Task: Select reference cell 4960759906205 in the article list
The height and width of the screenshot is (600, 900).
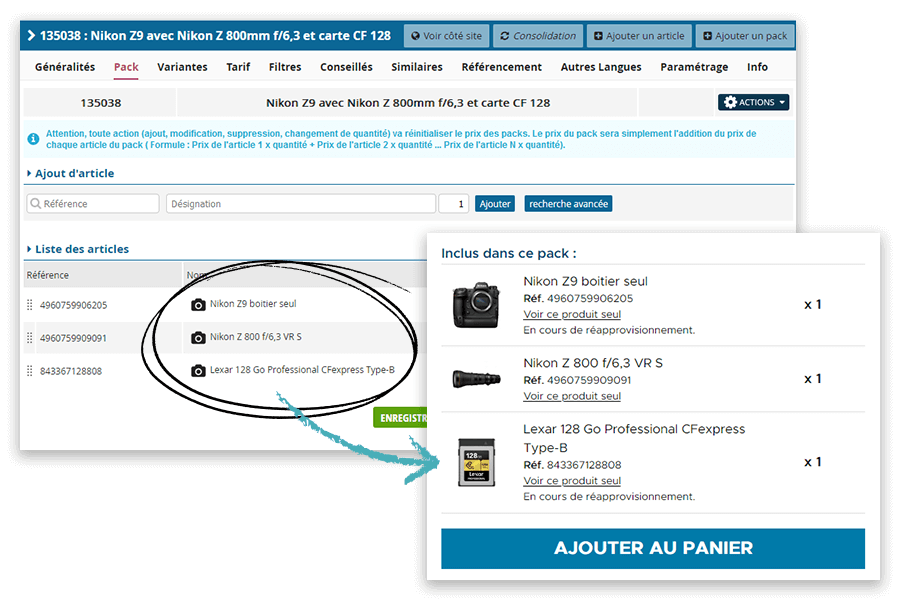Action: (x=73, y=305)
